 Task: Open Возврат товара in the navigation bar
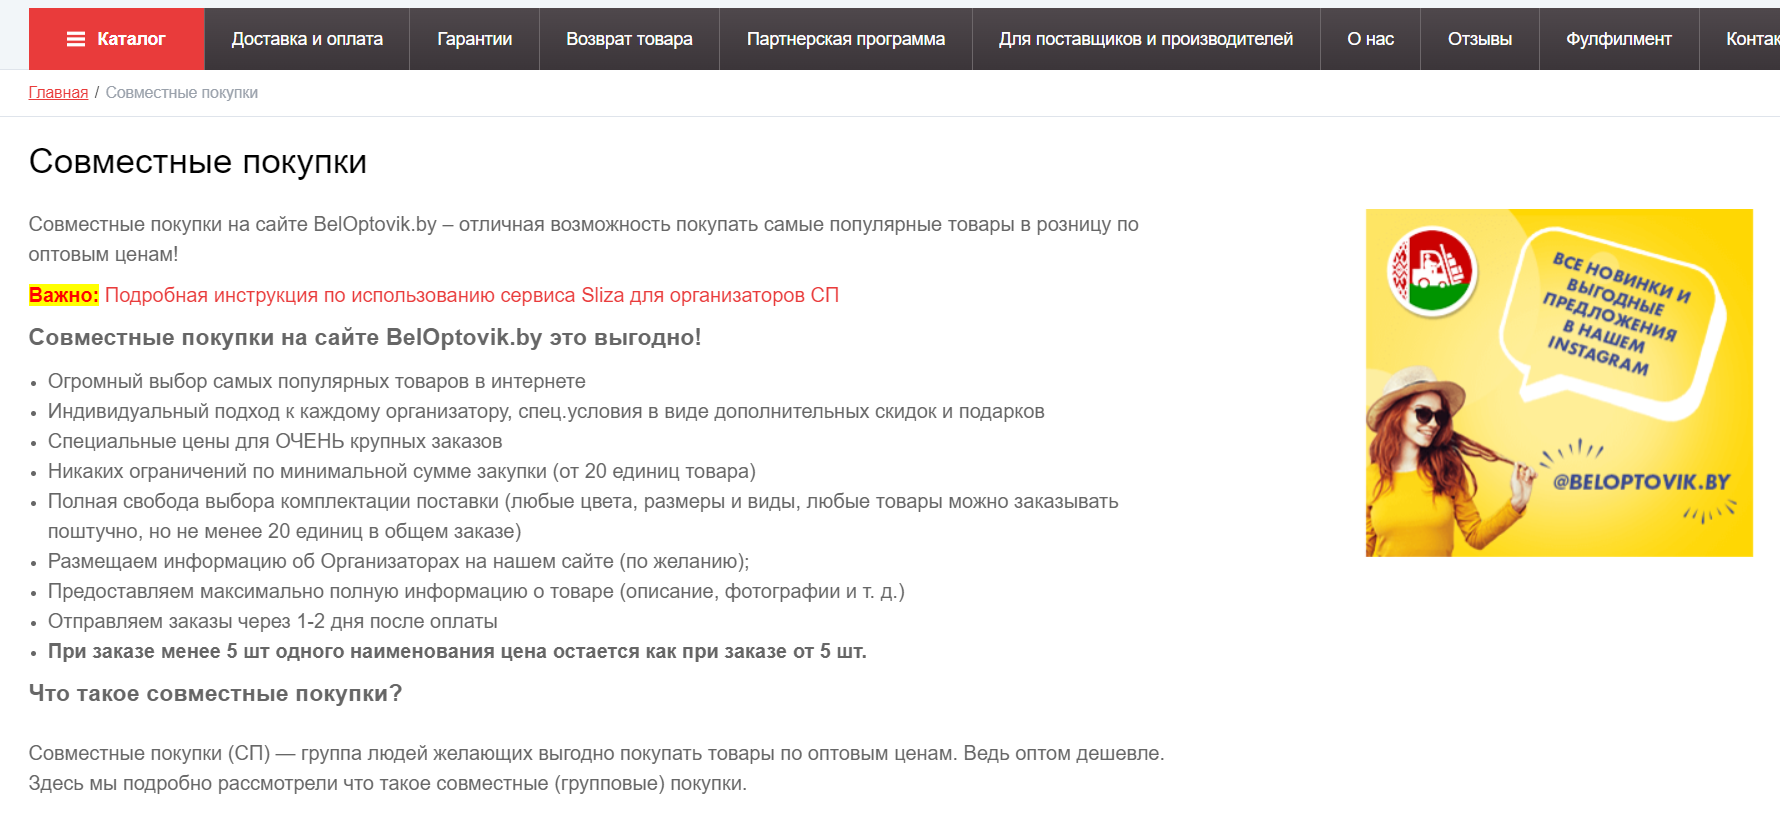[629, 39]
